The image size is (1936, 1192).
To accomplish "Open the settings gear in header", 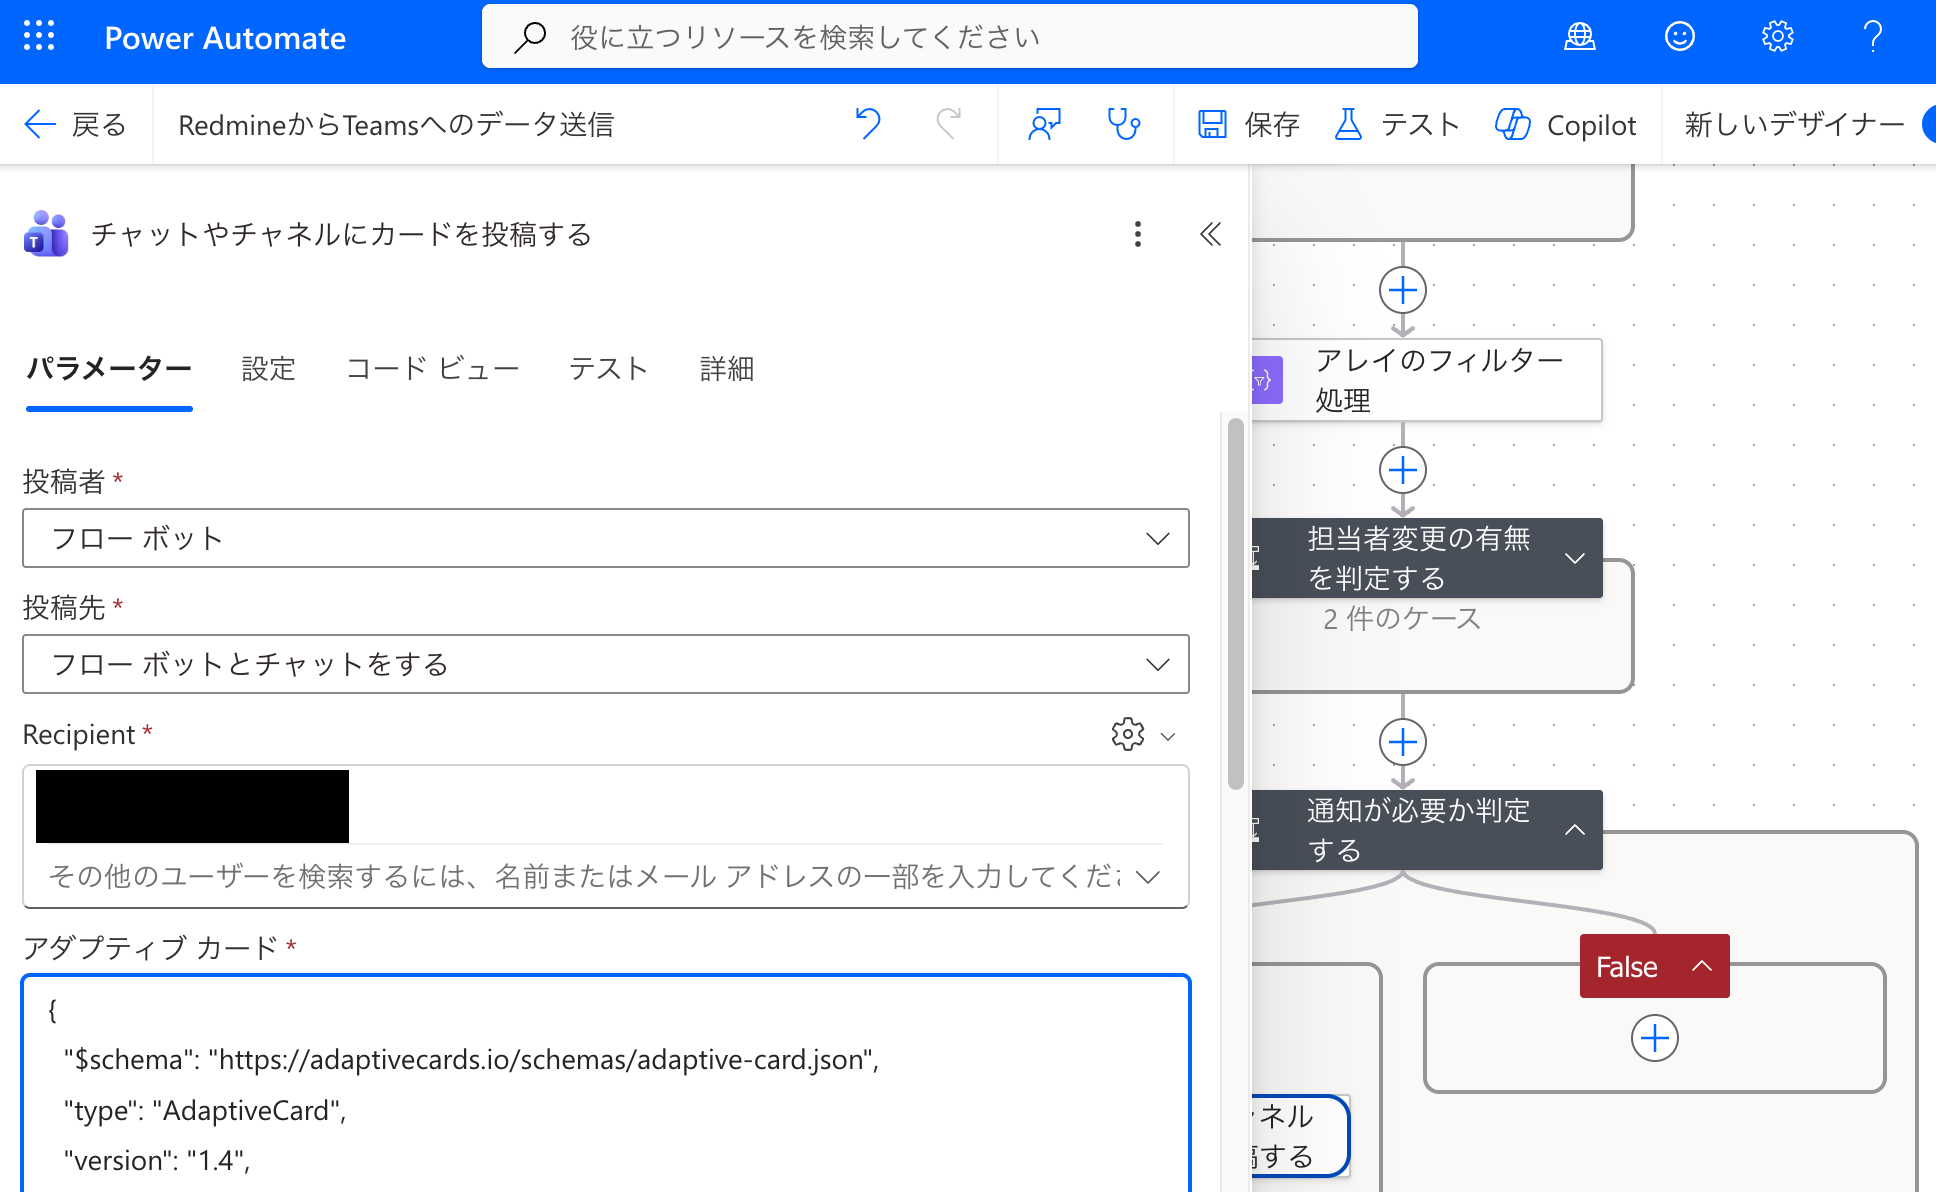I will tap(1777, 37).
